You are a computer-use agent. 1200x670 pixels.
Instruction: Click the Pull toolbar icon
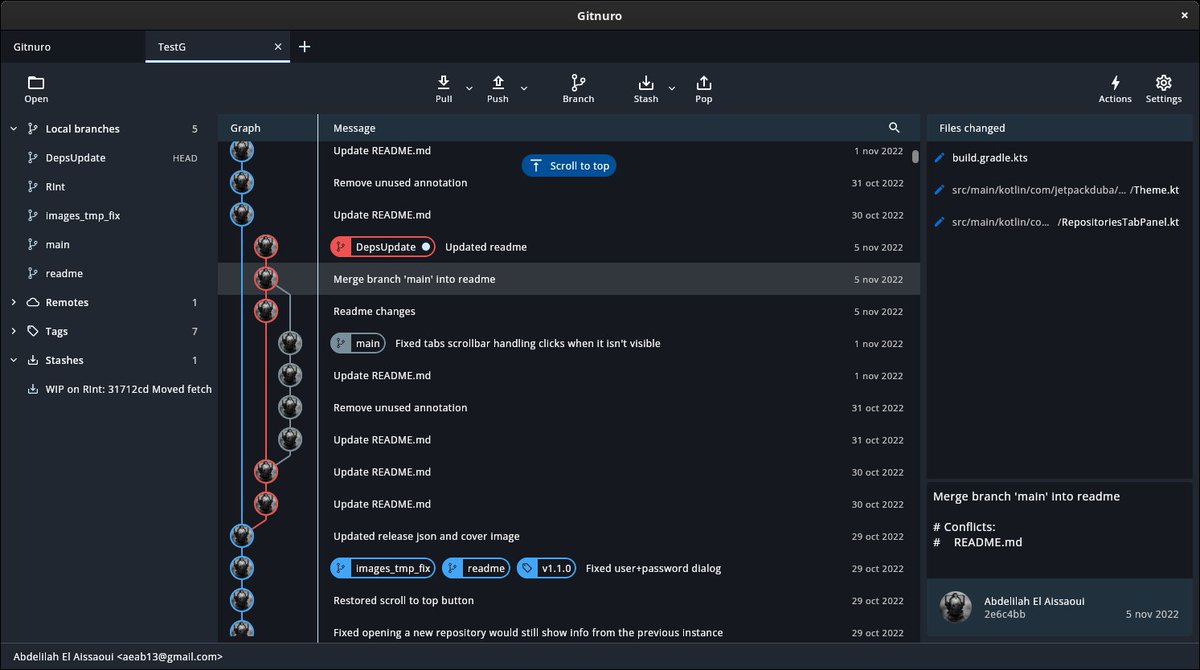pos(443,83)
